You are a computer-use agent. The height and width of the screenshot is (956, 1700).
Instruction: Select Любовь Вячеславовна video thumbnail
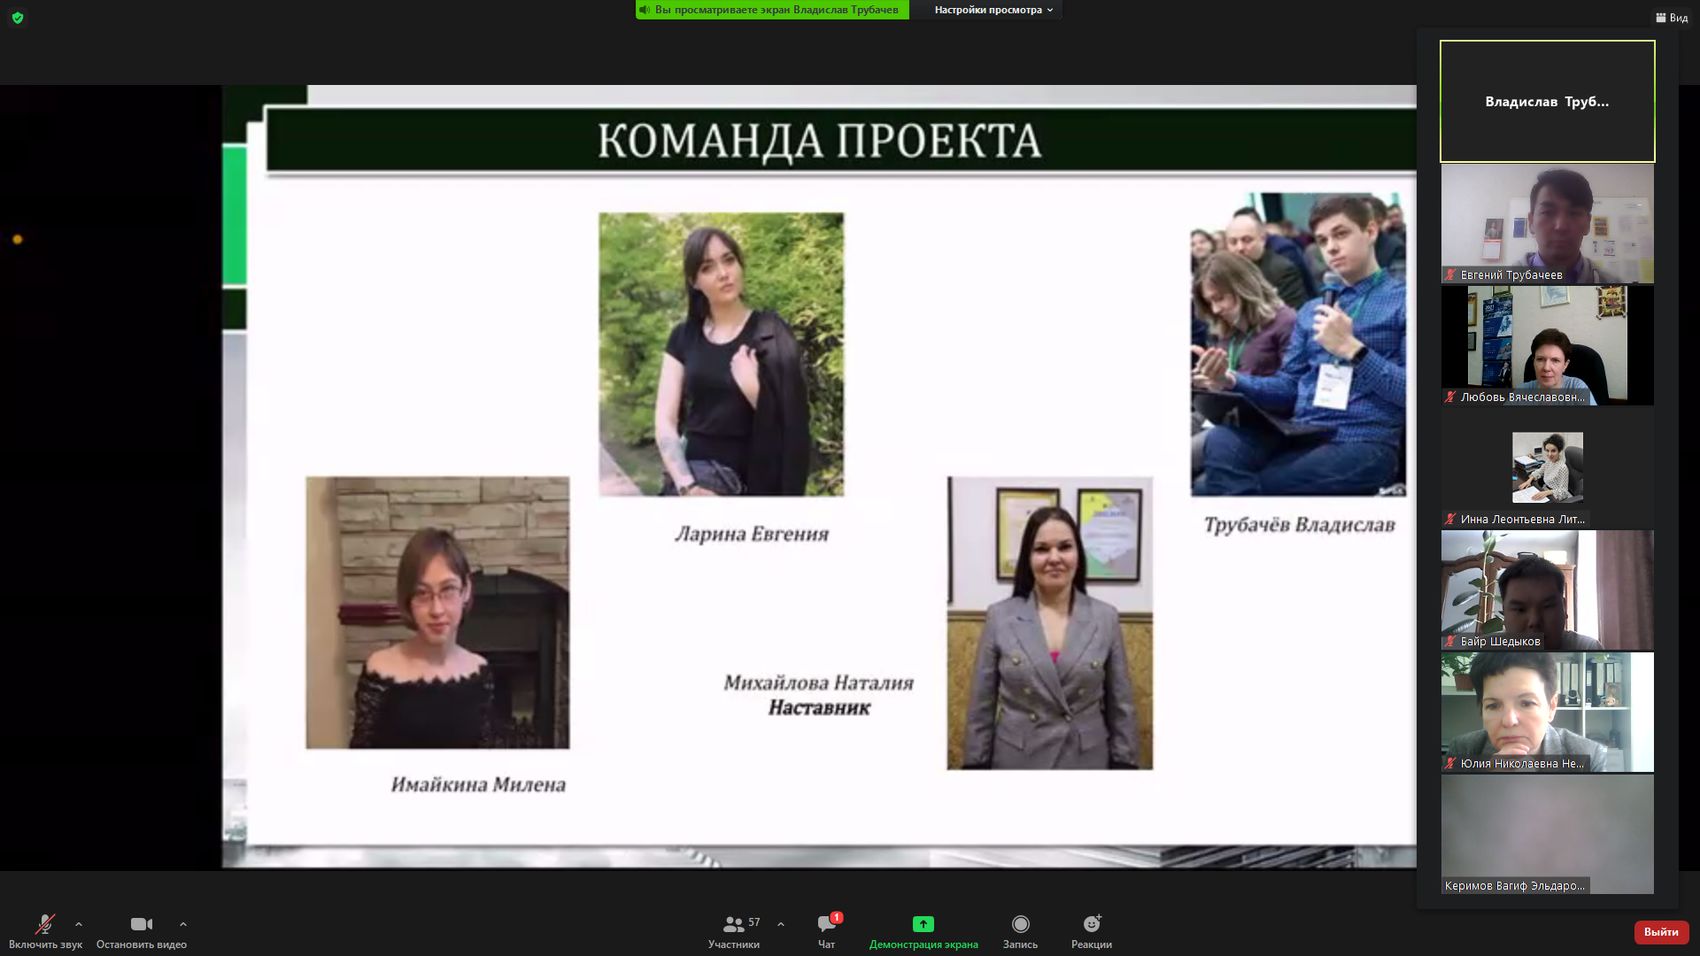tap(1547, 345)
